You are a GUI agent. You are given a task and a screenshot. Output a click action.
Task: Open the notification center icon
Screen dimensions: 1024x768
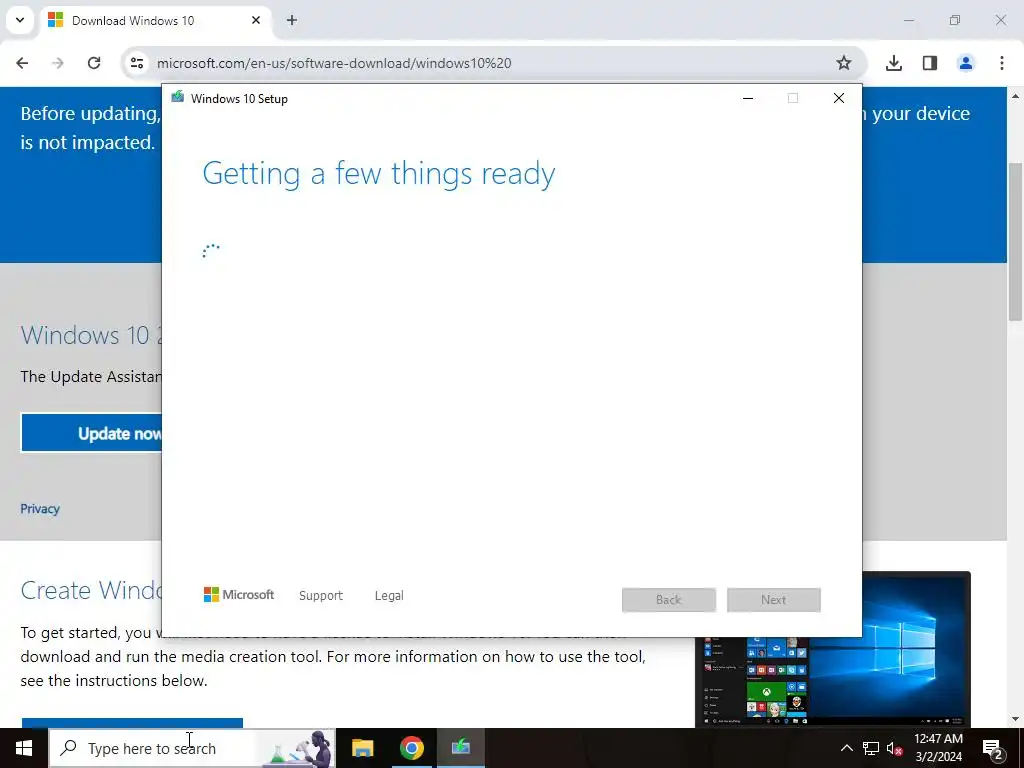993,748
